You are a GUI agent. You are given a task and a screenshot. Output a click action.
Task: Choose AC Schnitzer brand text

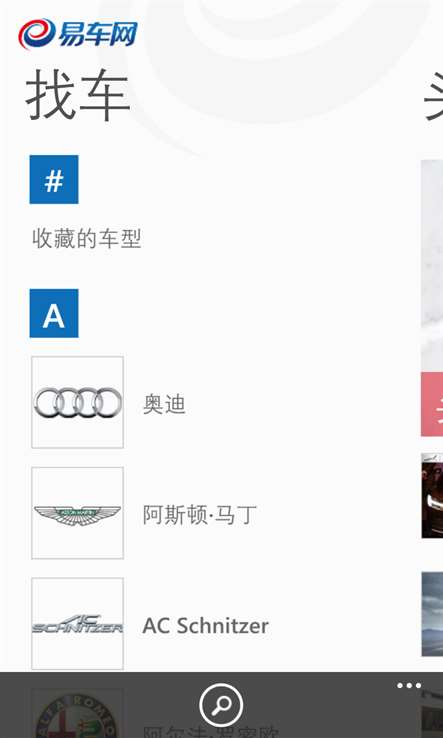[x=206, y=626]
